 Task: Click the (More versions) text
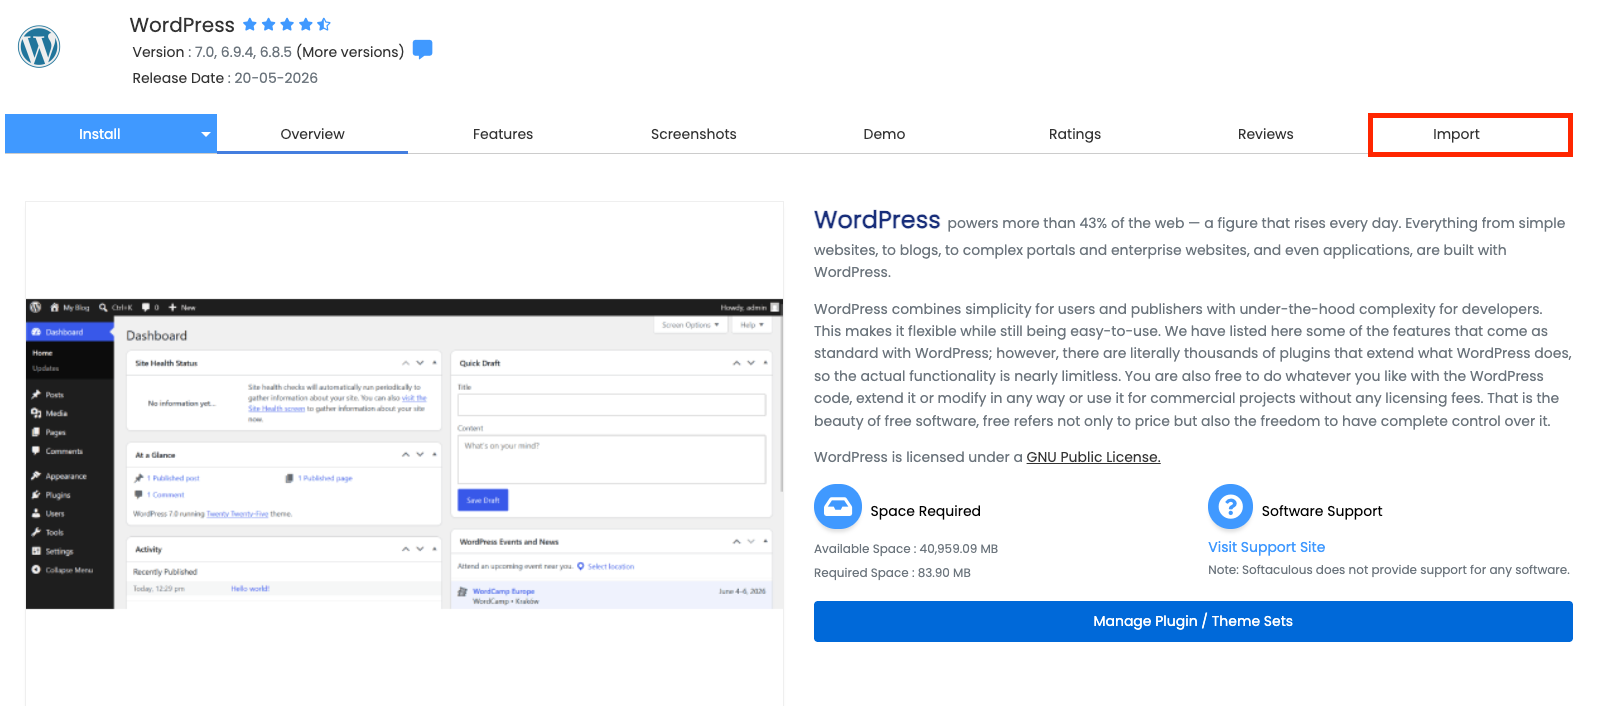pos(350,52)
